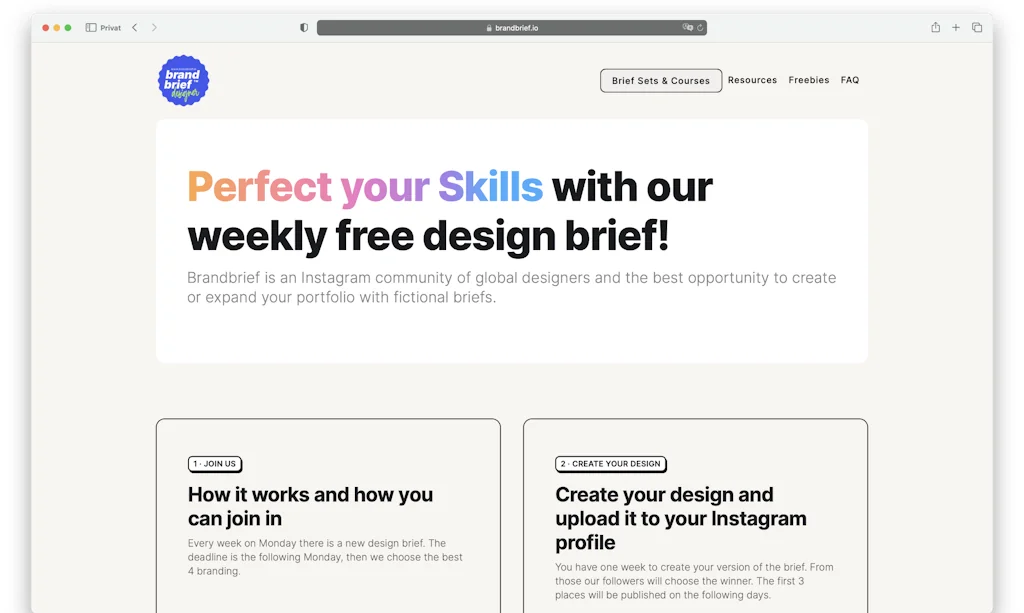This screenshot has height=613, width=1024.
Task: Show the tab overview using its icon
Action: 977,27
